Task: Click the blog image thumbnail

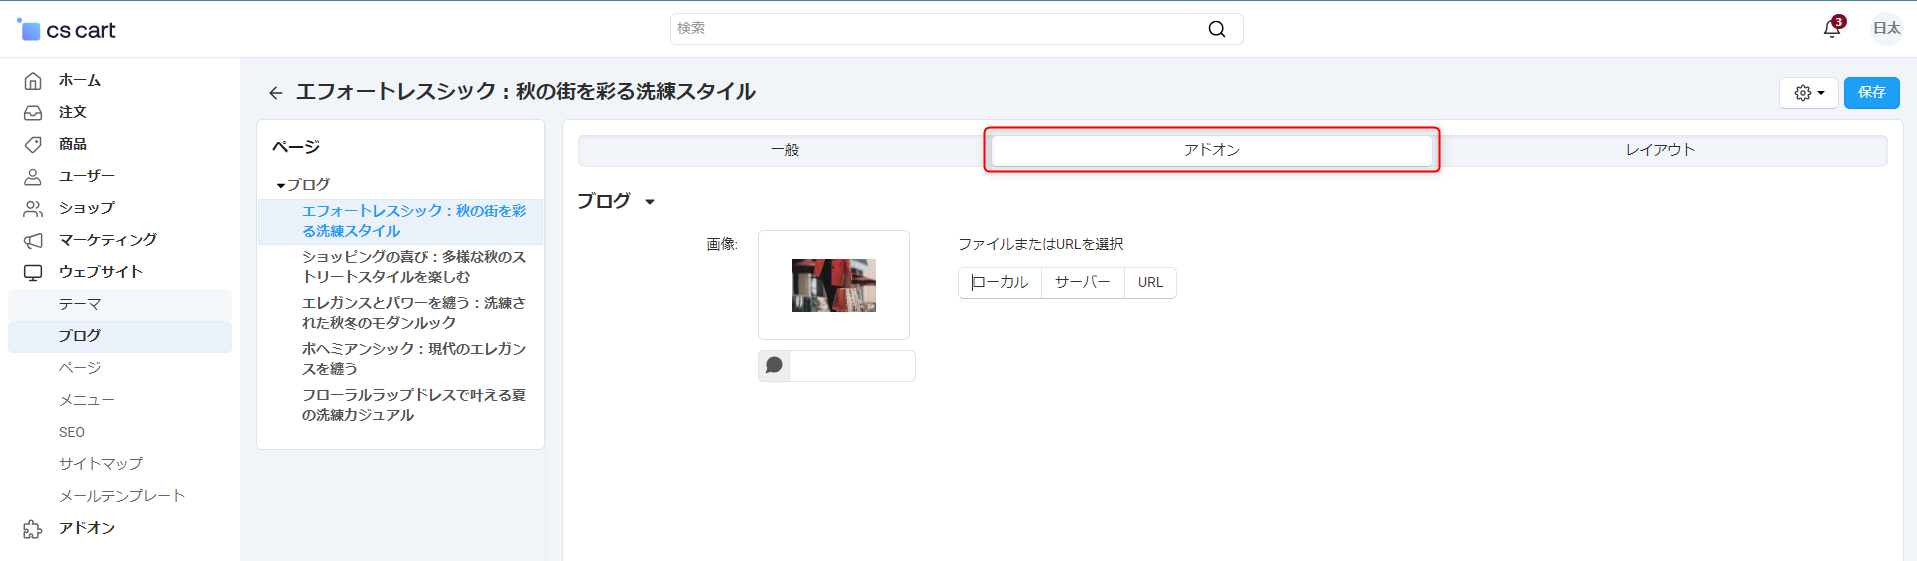Action: click(x=834, y=285)
